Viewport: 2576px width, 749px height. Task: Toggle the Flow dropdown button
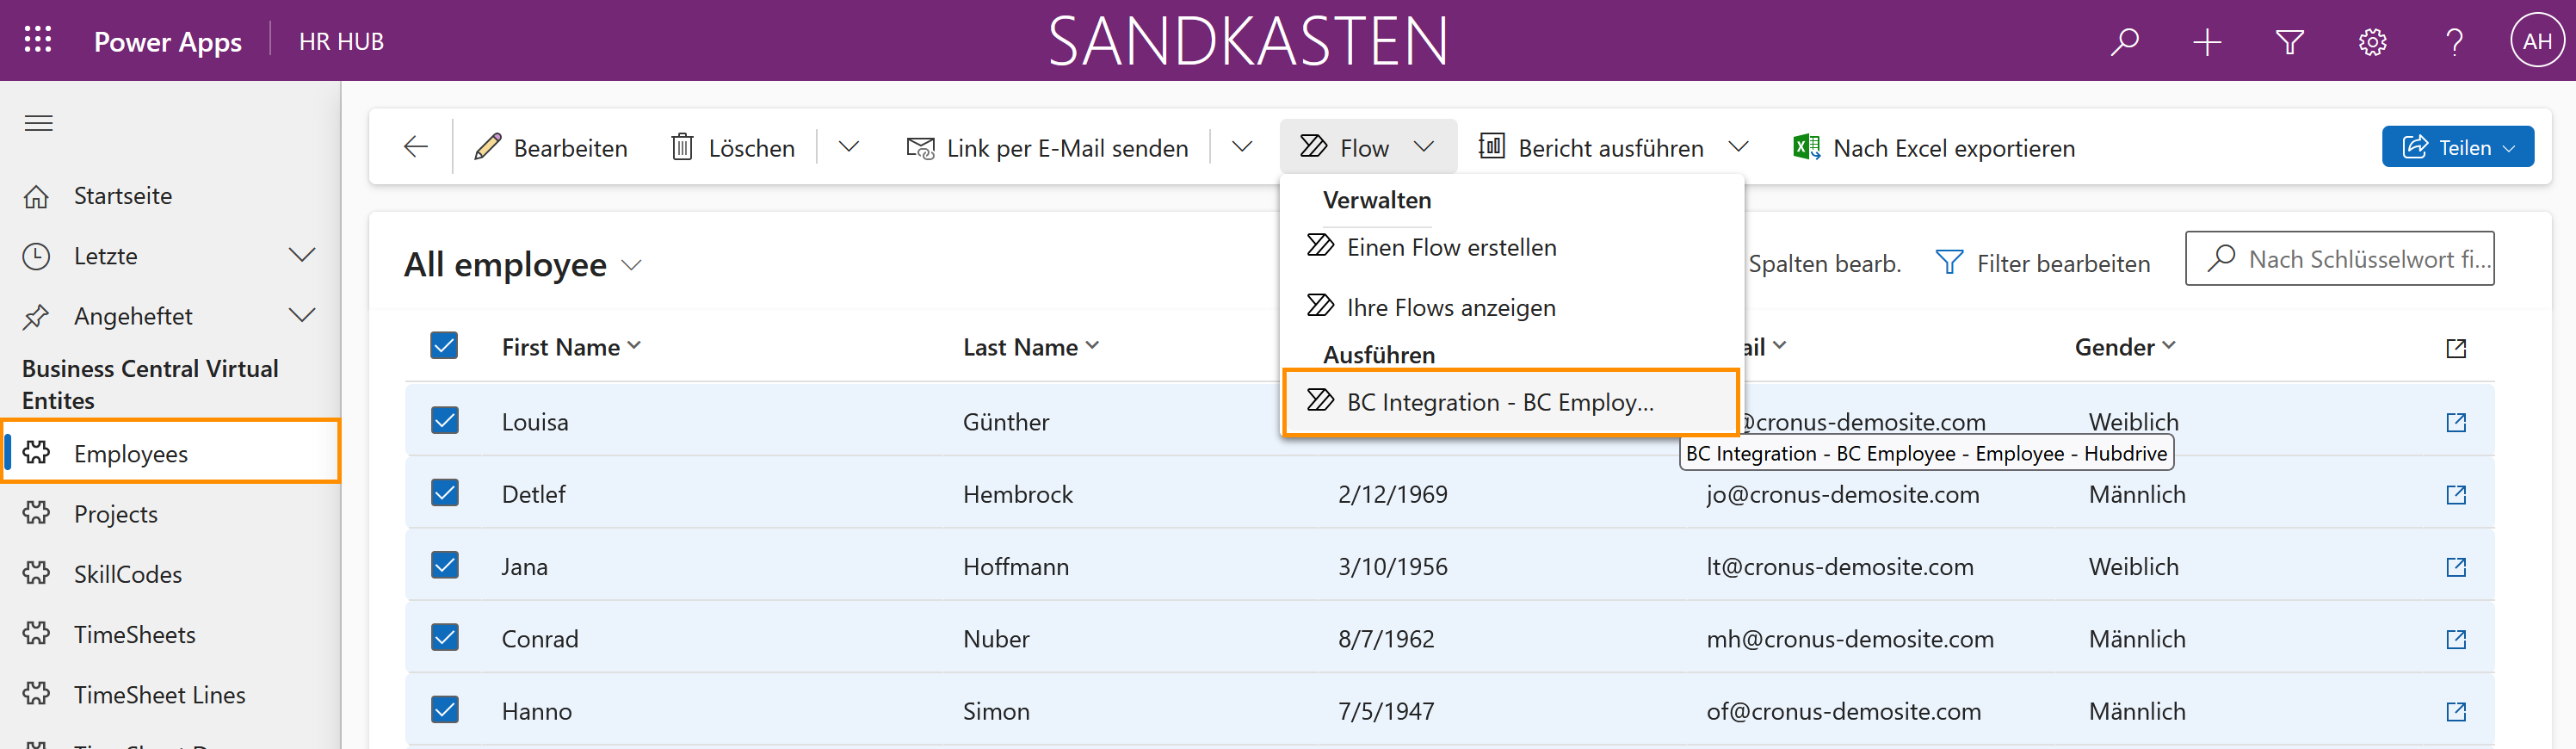click(x=1367, y=147)
